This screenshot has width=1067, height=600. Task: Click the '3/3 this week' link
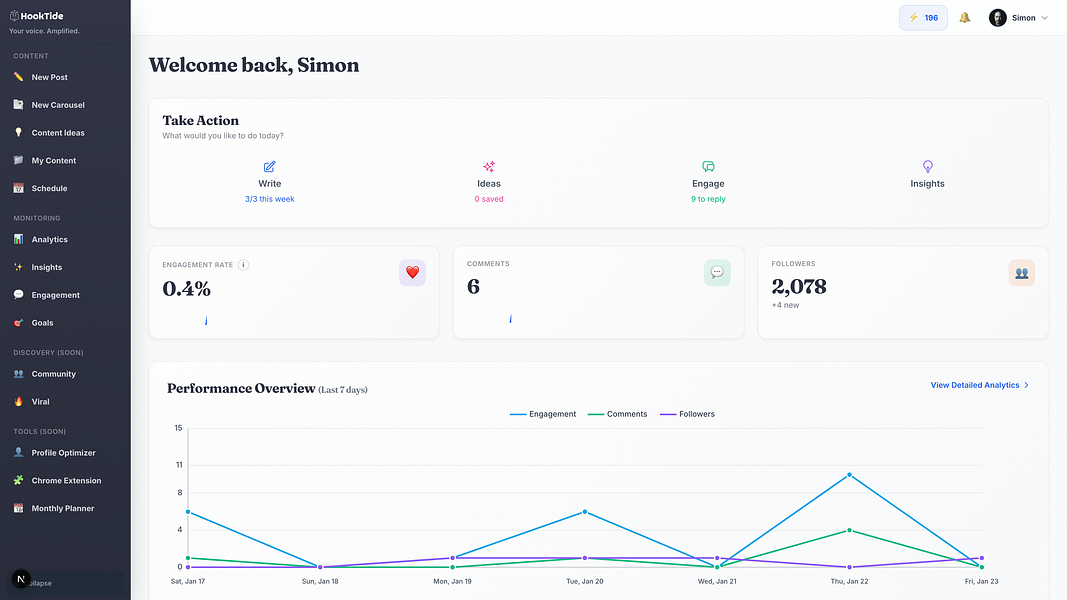click(269, 199)
